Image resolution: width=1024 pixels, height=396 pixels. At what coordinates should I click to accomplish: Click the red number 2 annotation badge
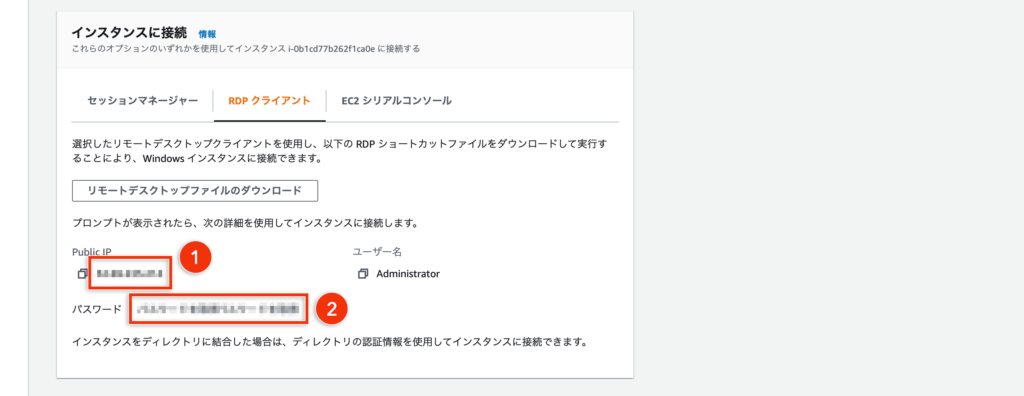click(332, 308)
